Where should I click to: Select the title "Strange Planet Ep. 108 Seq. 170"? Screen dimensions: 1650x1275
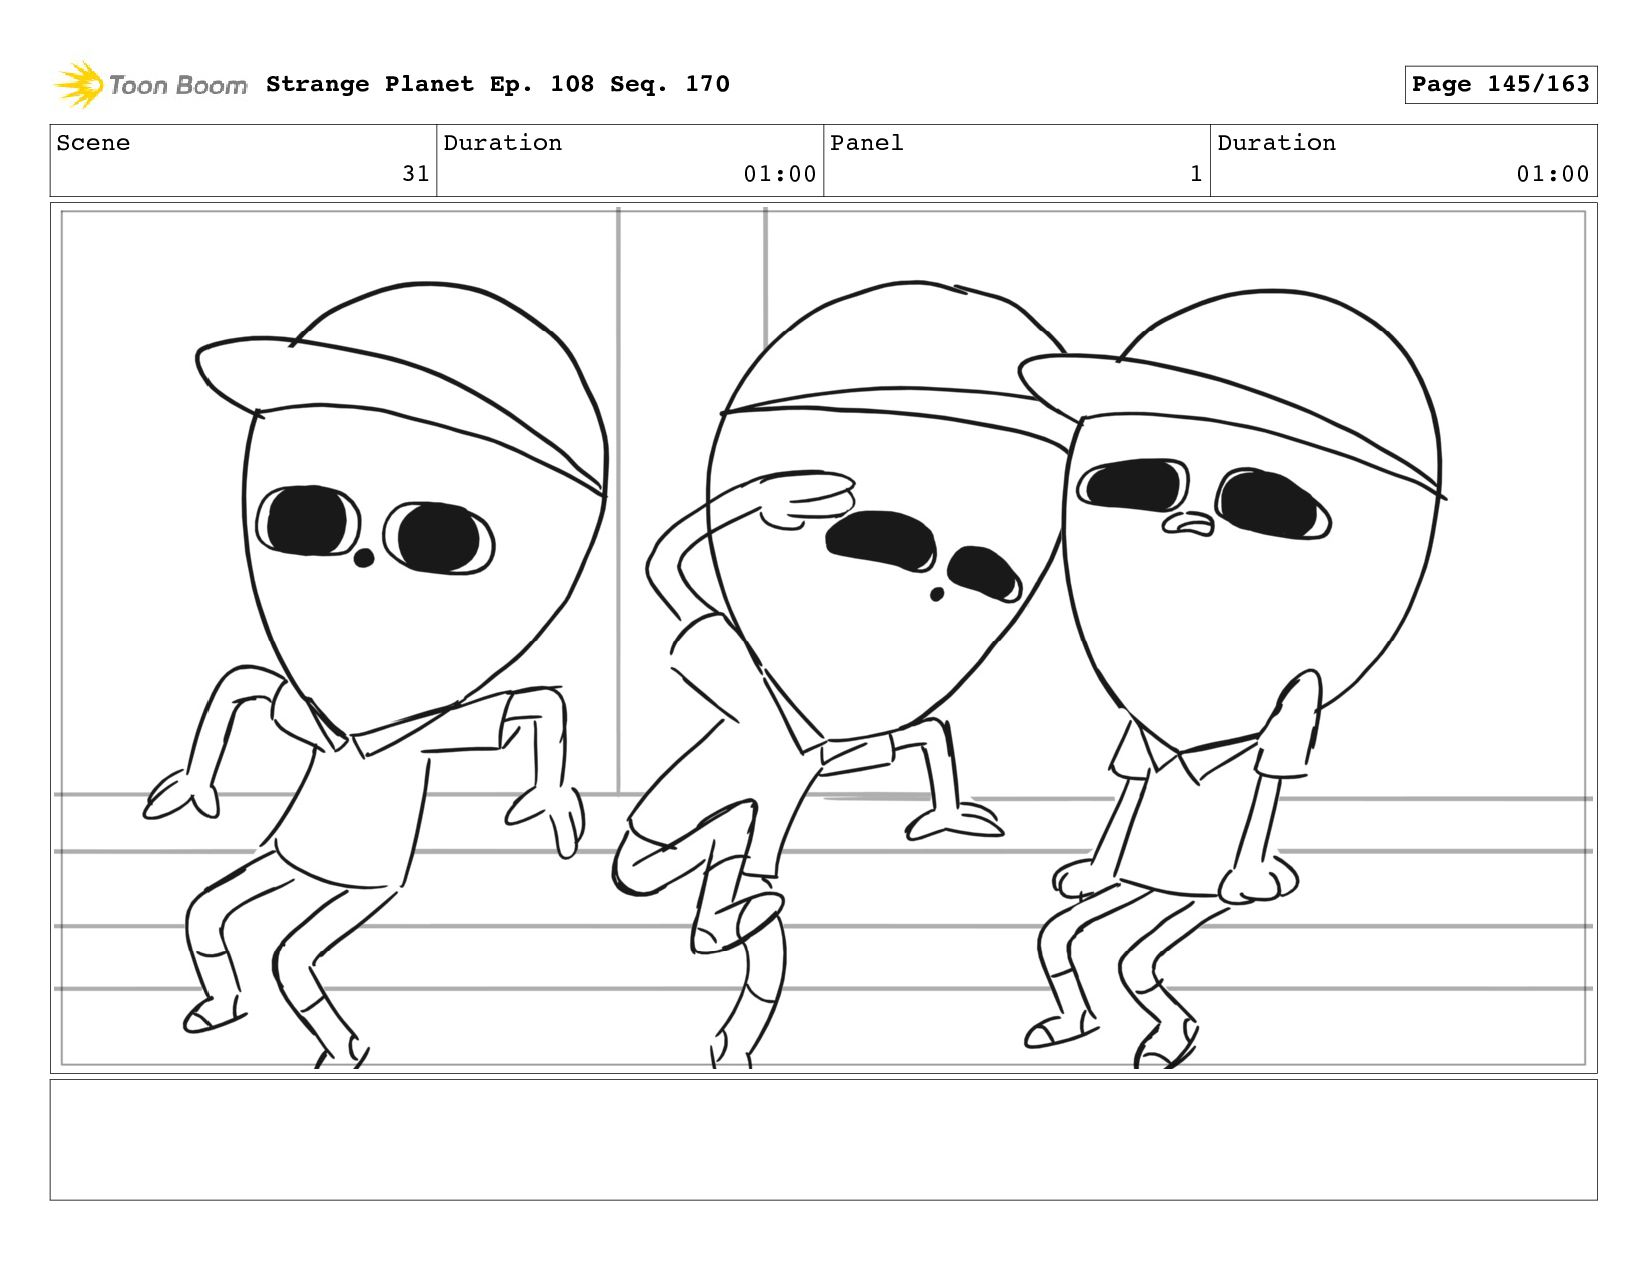(498, 84)
